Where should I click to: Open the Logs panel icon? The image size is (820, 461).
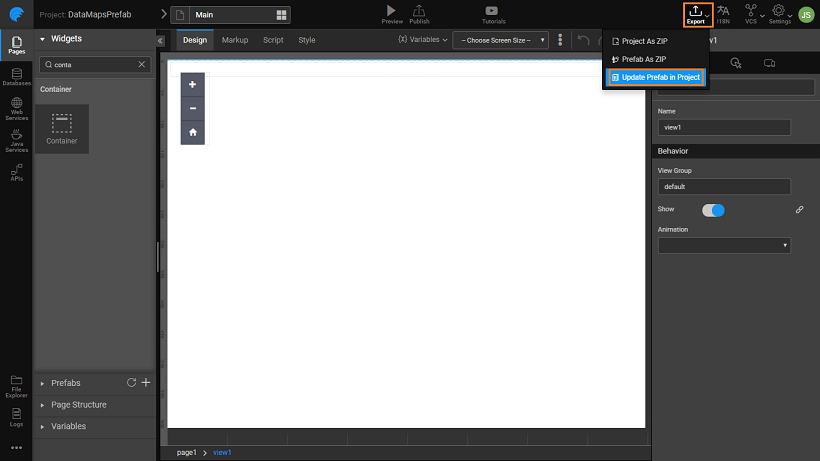(15, 415)
